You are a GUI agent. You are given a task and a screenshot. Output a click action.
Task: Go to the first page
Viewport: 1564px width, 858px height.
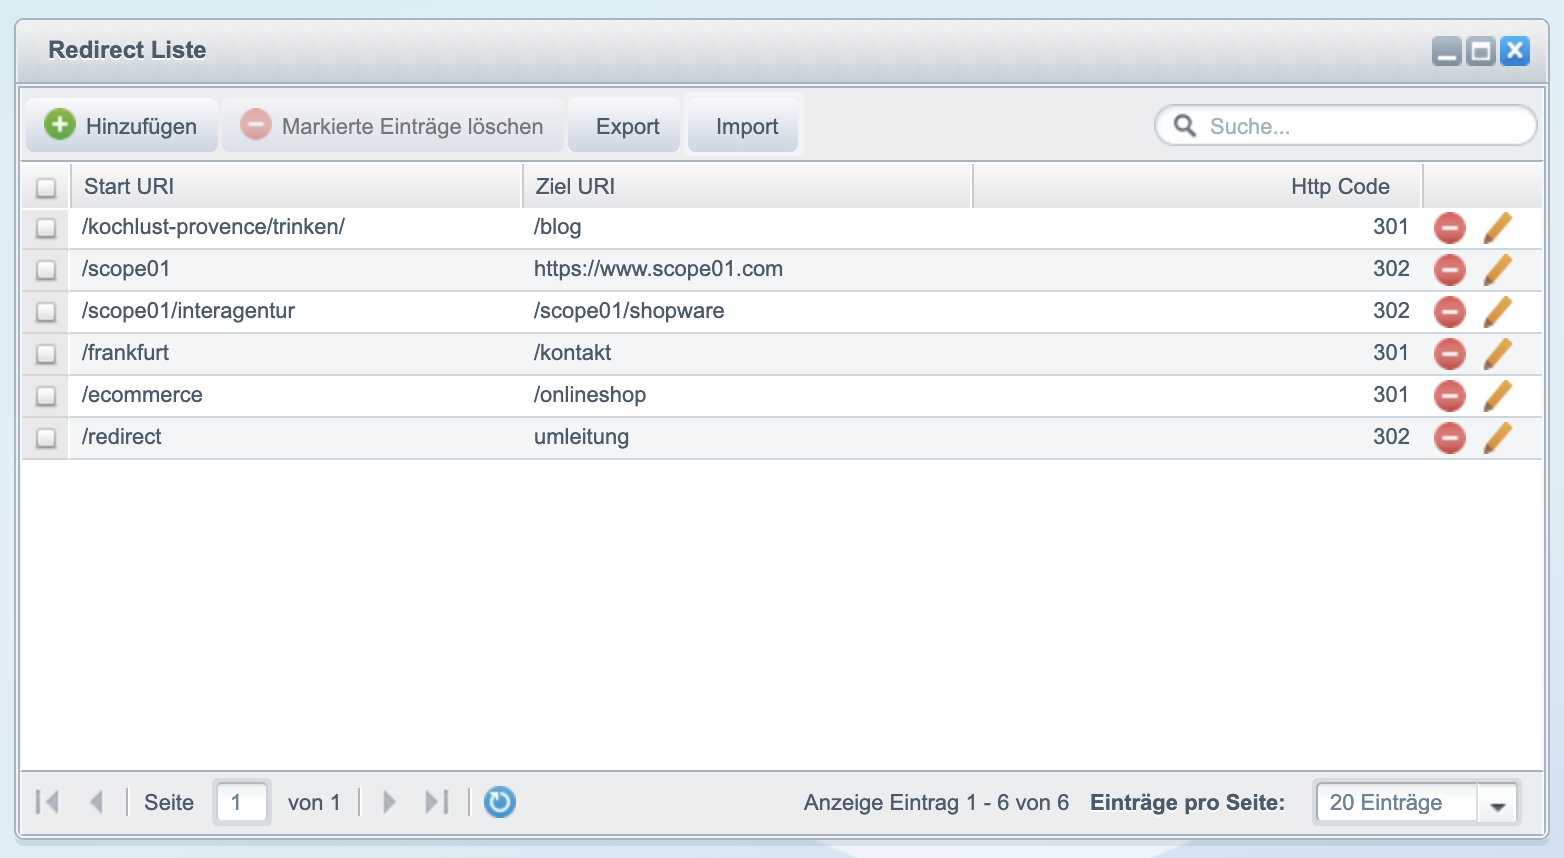tap(47, 802)
